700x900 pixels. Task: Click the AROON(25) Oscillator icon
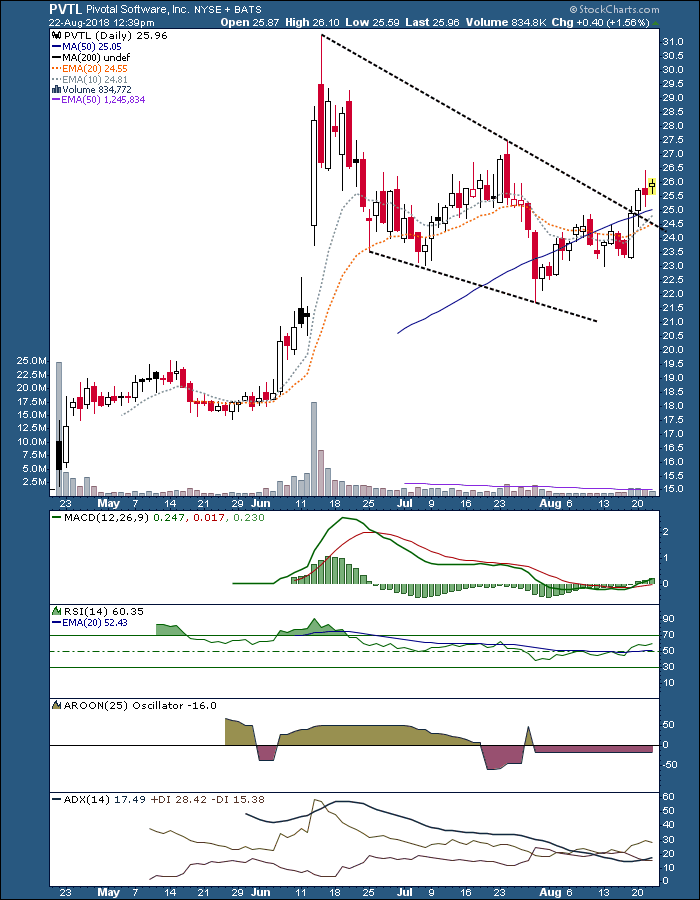pyautogui.click(x=56, y=705)
